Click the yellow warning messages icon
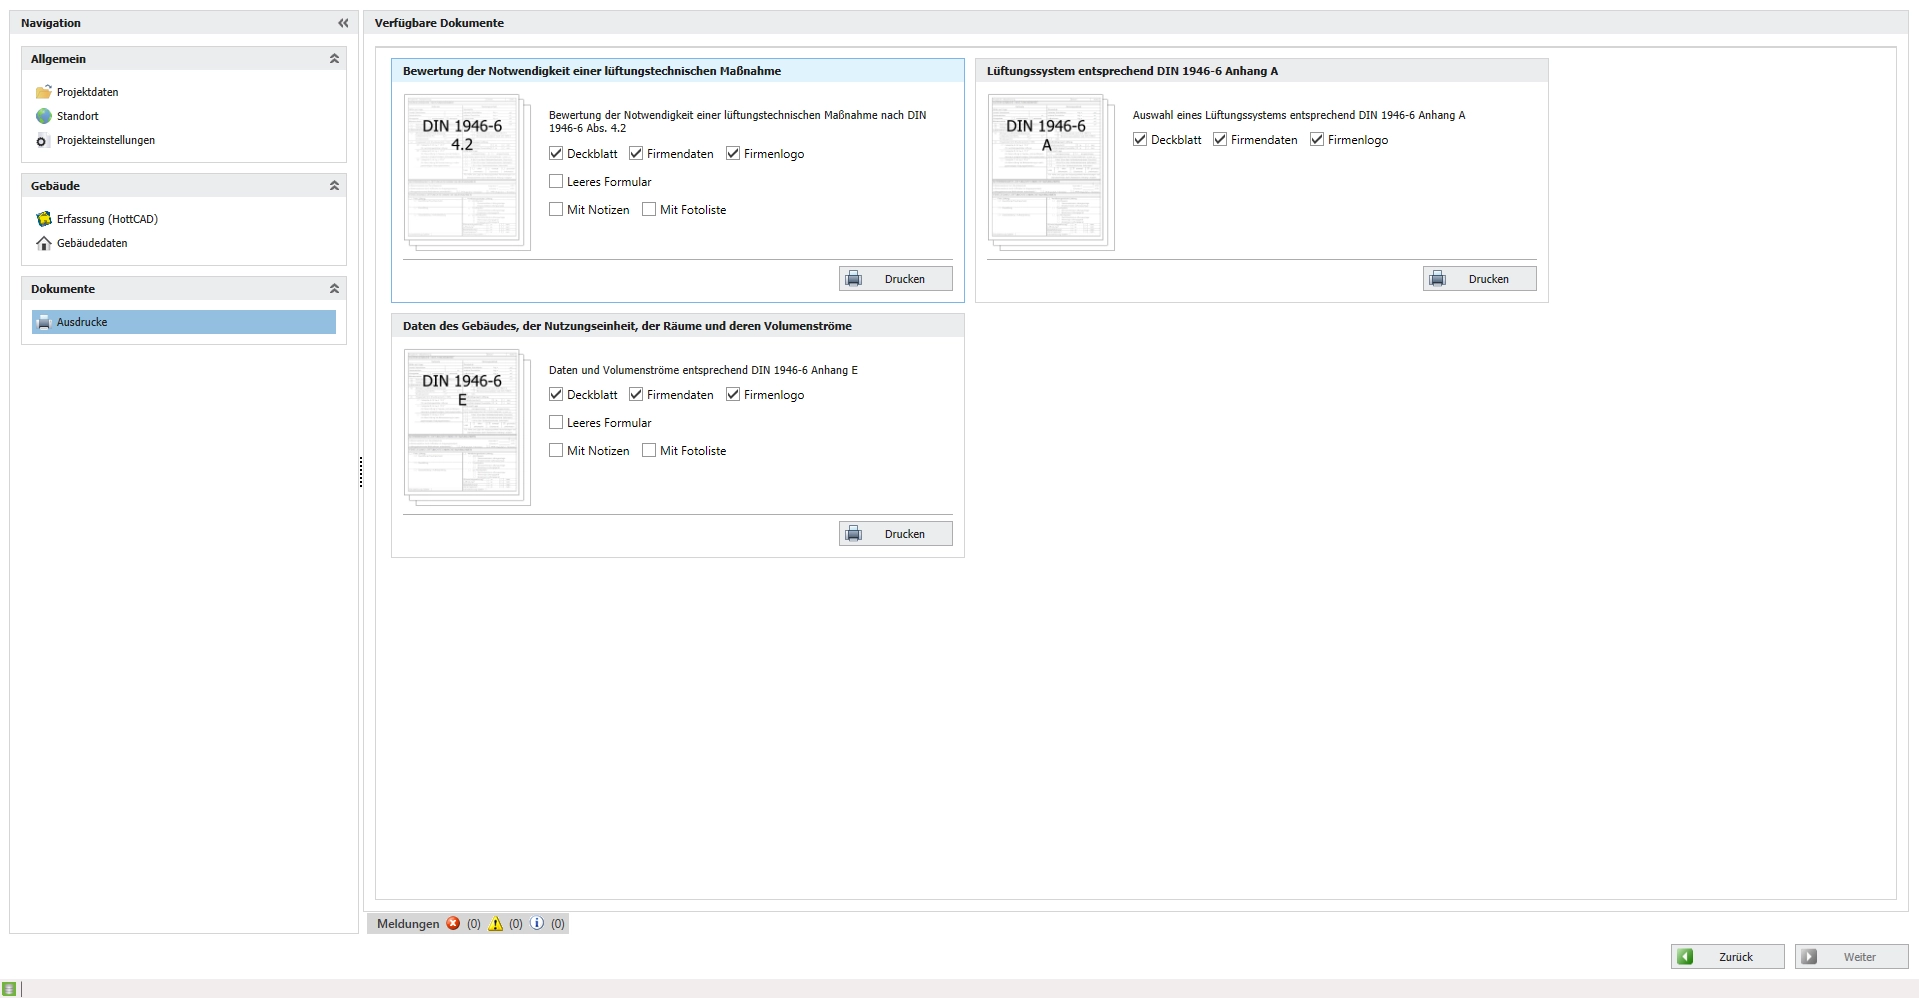Viewport: 1919px width, 998px height. 496,924
